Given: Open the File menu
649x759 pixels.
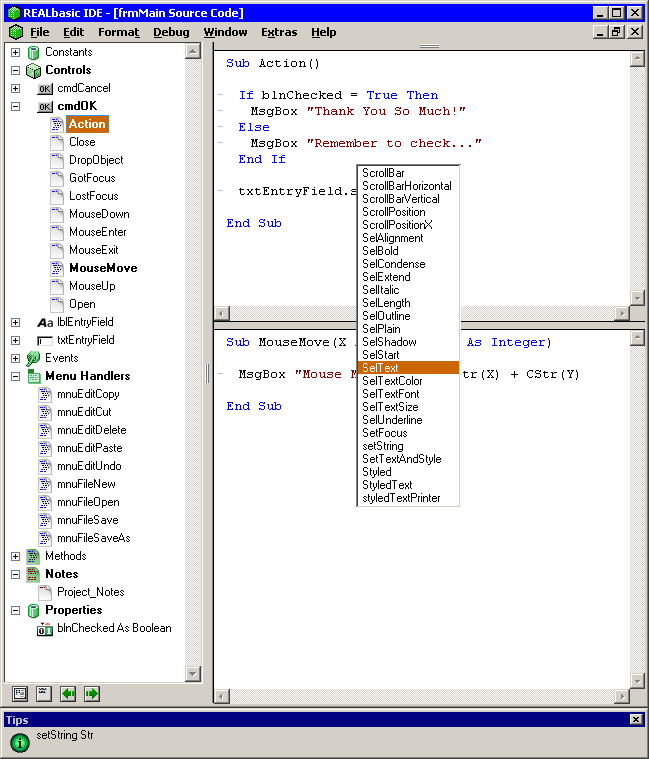Looking at the screenshot, I should click(x=40, y=32).
